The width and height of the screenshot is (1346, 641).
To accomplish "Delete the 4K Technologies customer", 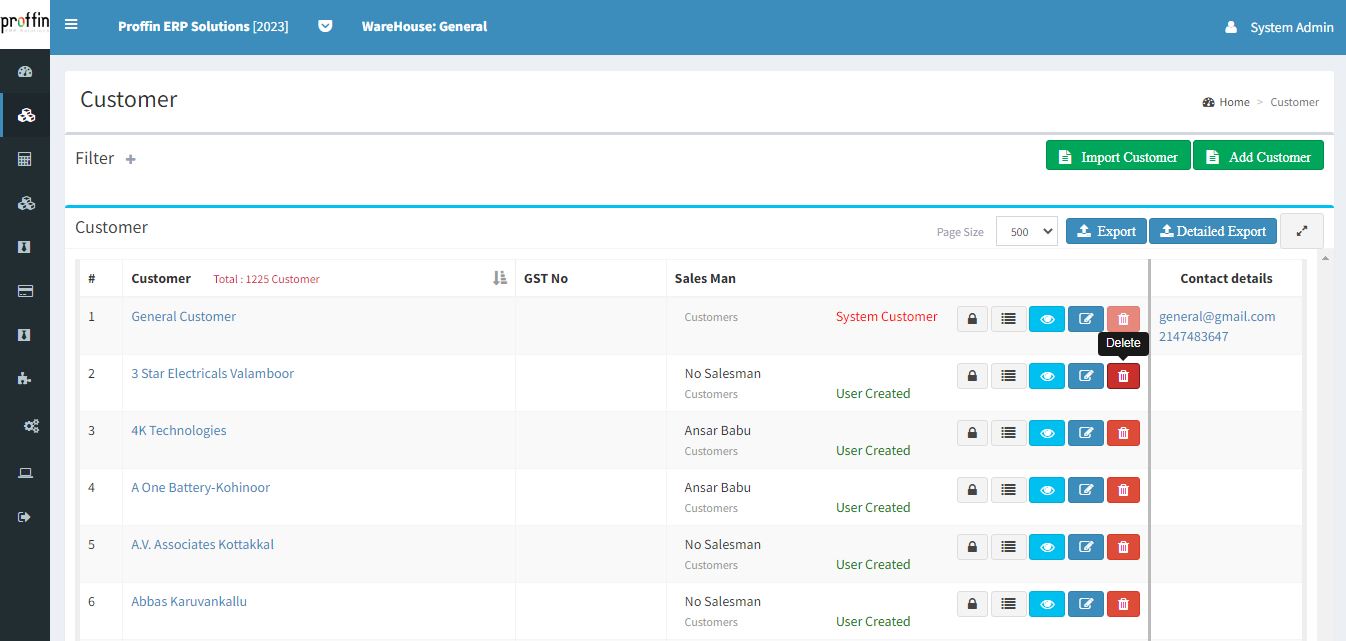I will coord(1123,433).
